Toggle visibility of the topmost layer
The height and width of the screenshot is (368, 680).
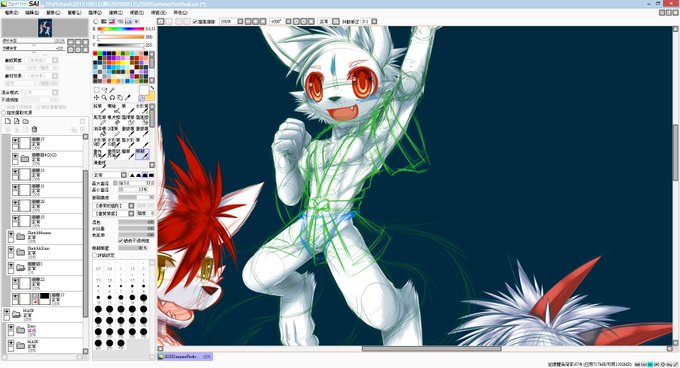(15, 140)
